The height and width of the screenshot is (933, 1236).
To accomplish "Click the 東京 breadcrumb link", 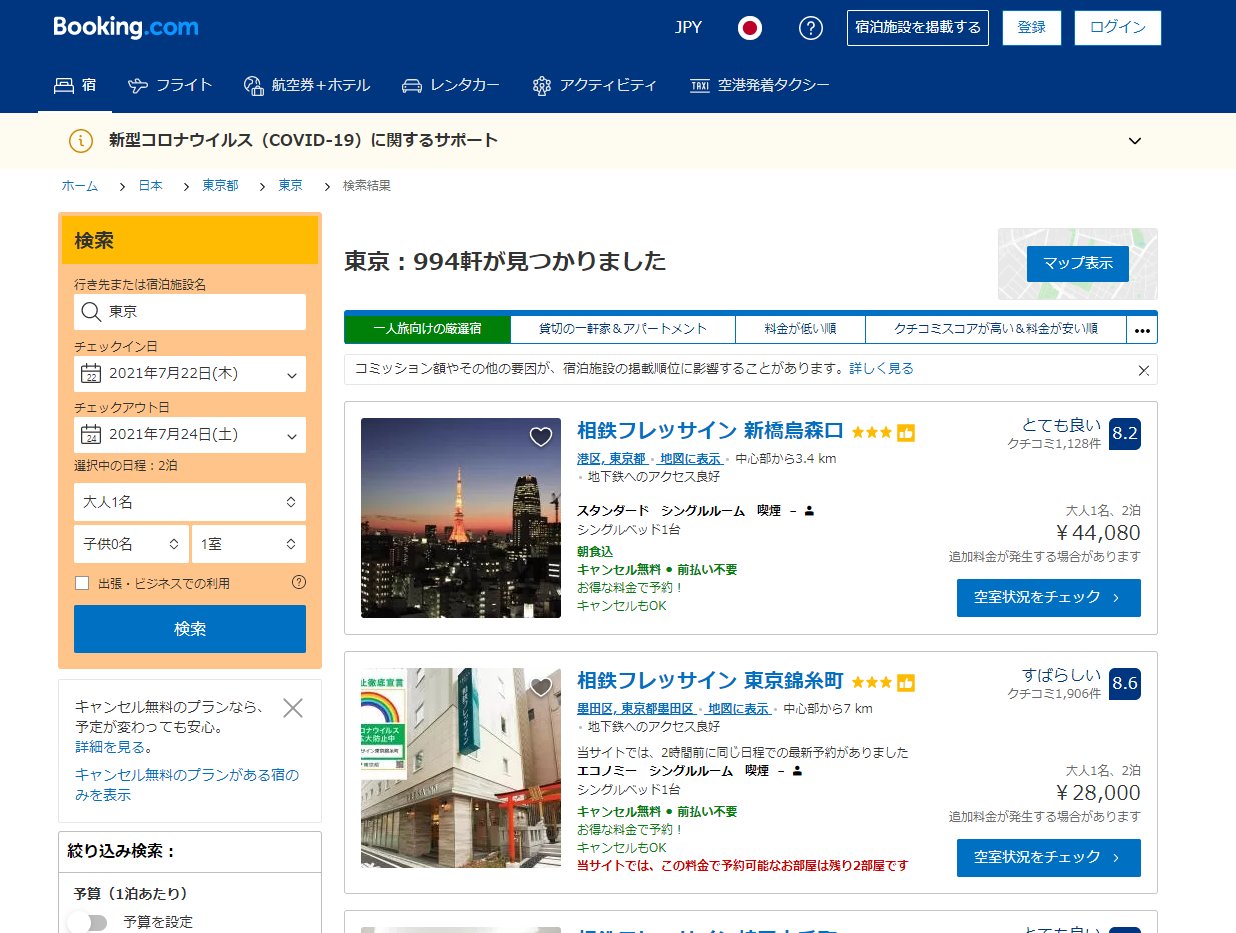I will click(x=290, y=186).
